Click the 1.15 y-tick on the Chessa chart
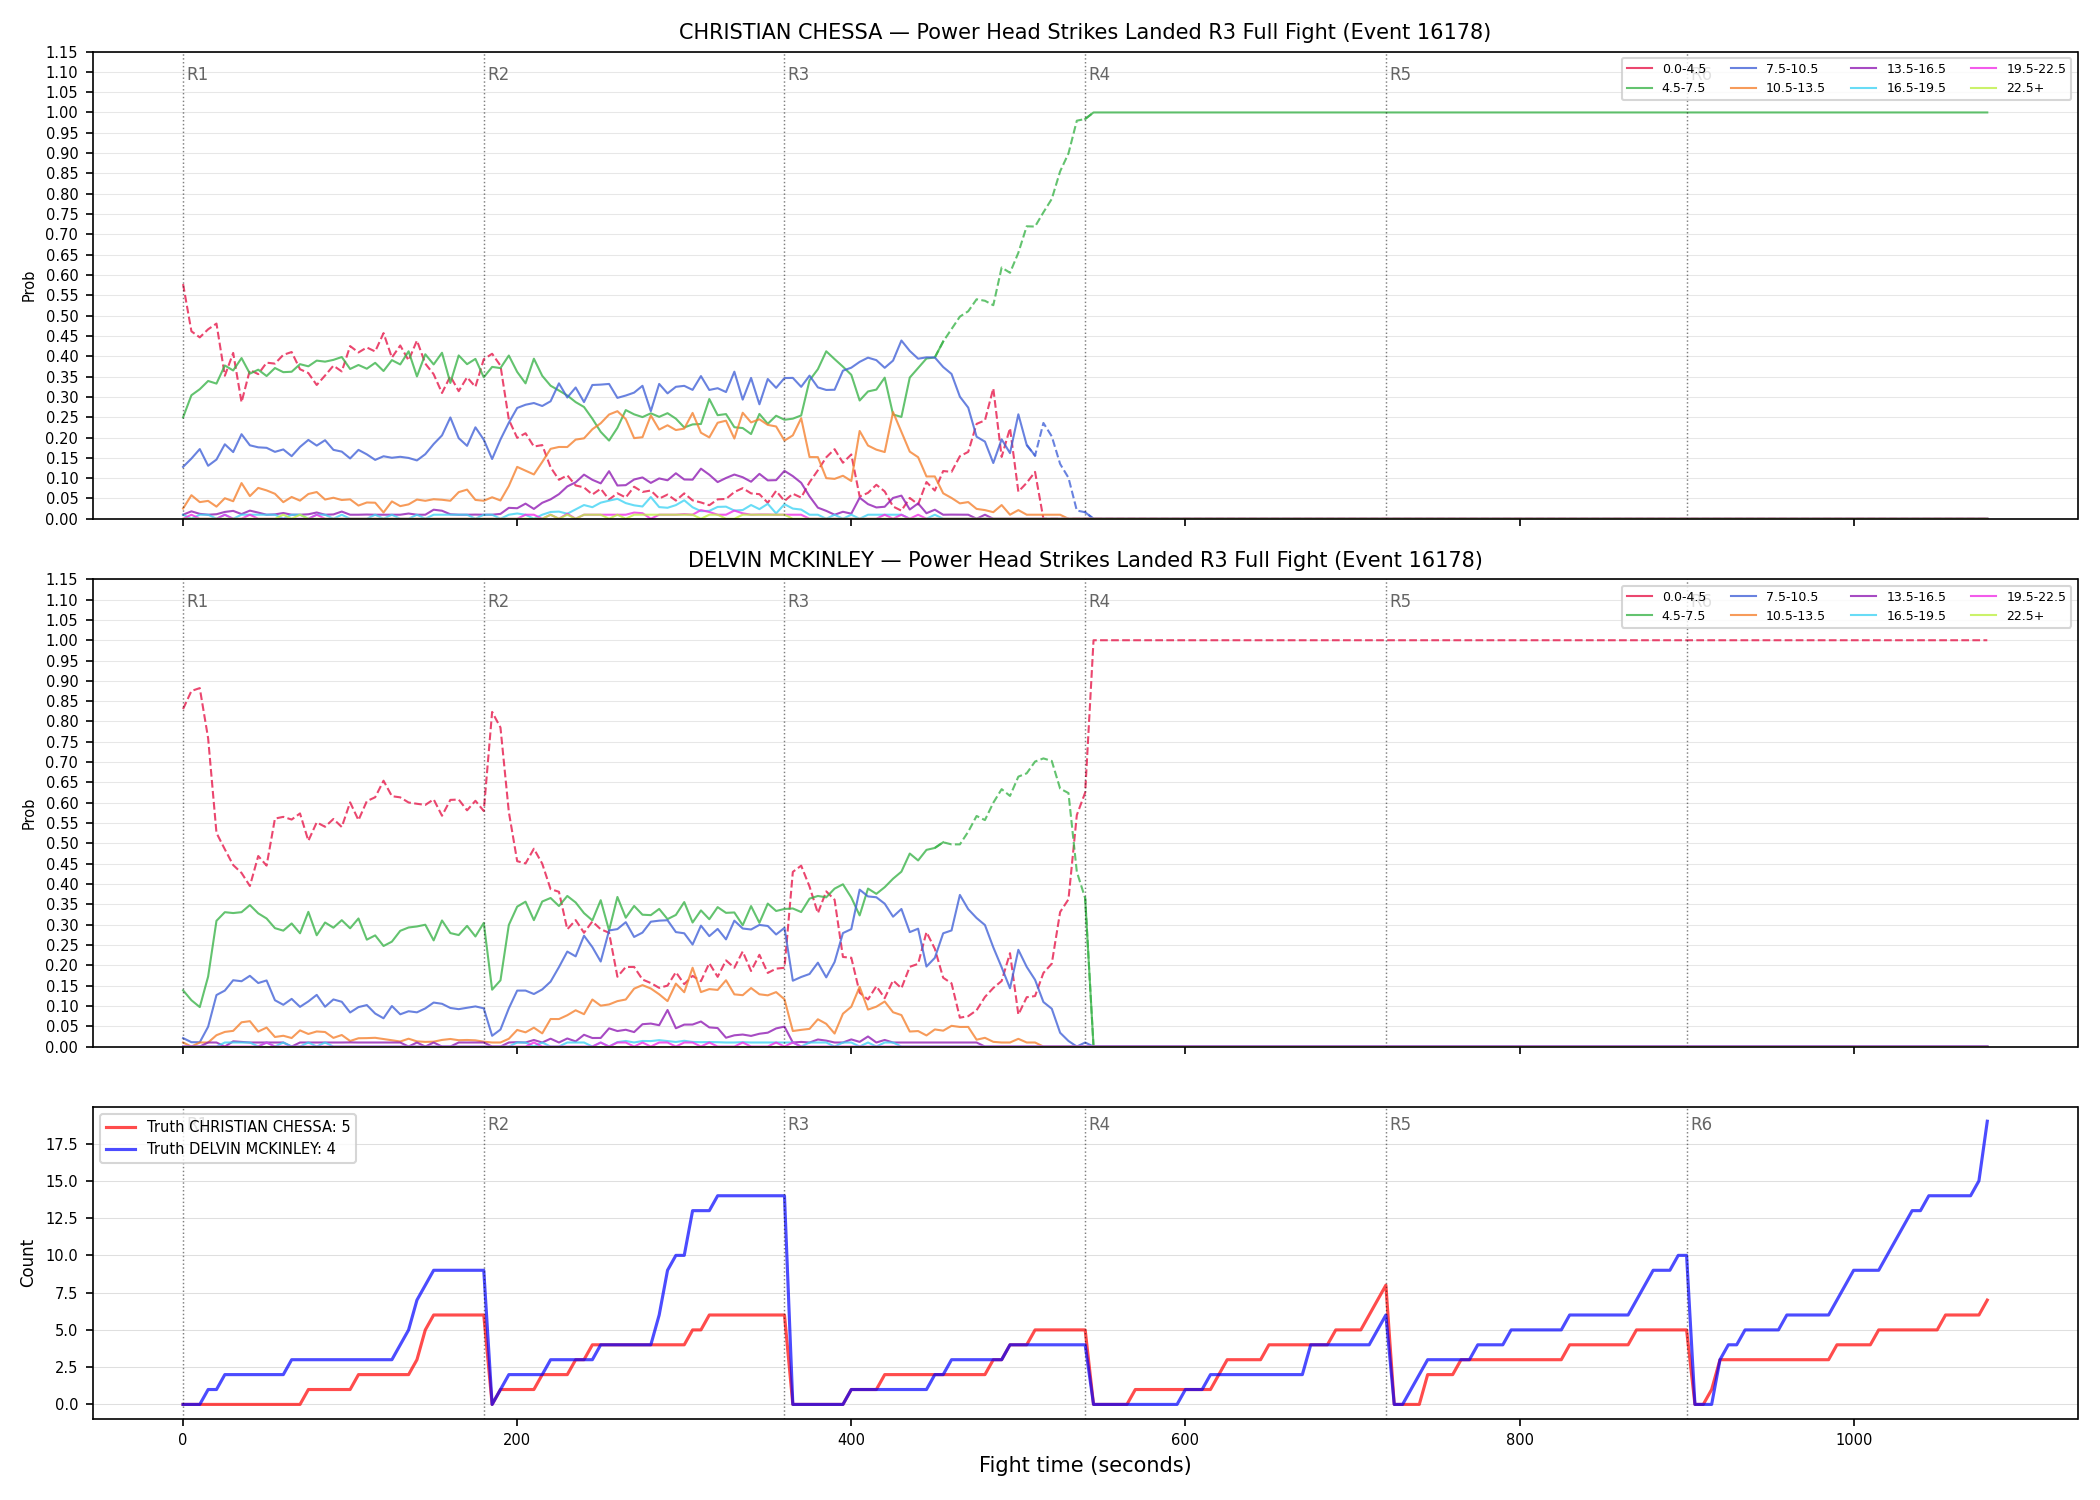Image resolution: width=2100 pixels, height=1500 pixels. pyautogui.click(x=62, y=52)
